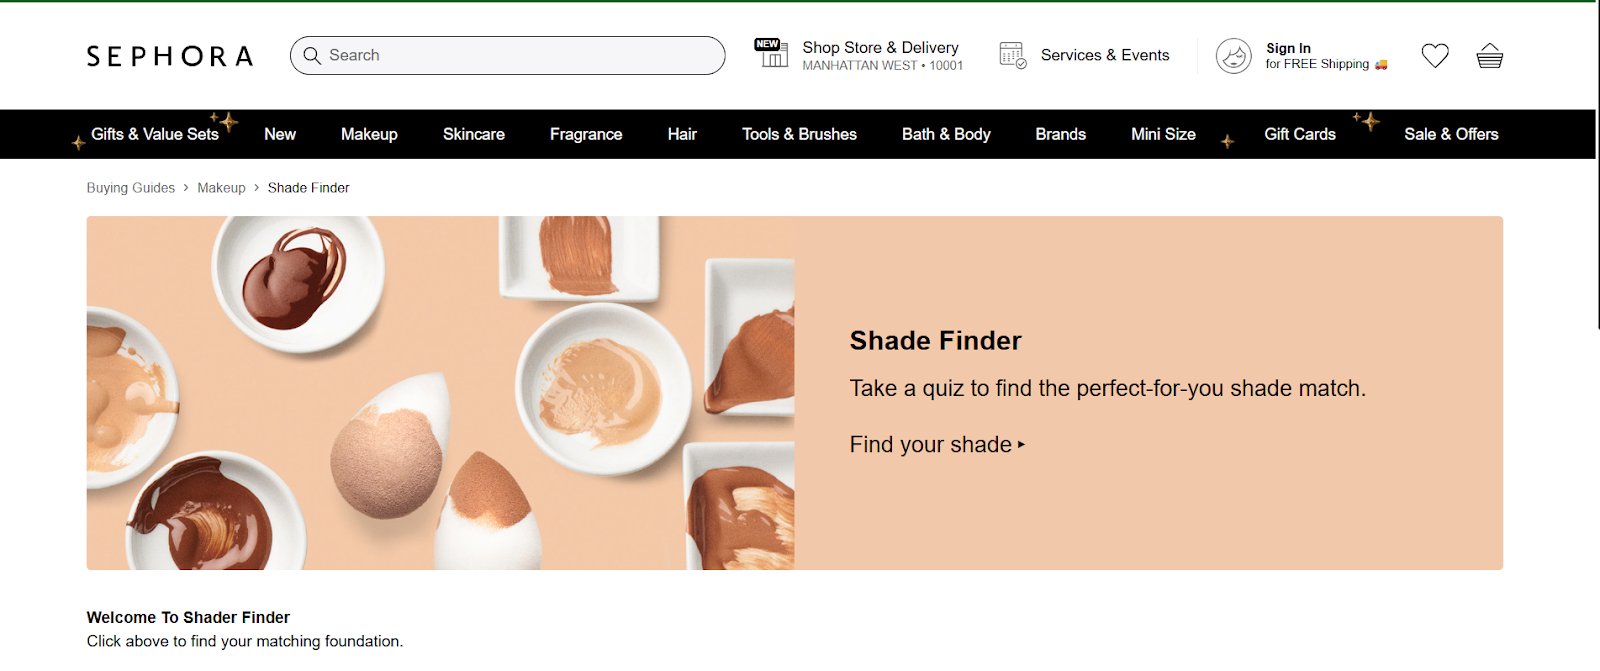
Task: Open the Makeup menu
Action: pos(369,134)
